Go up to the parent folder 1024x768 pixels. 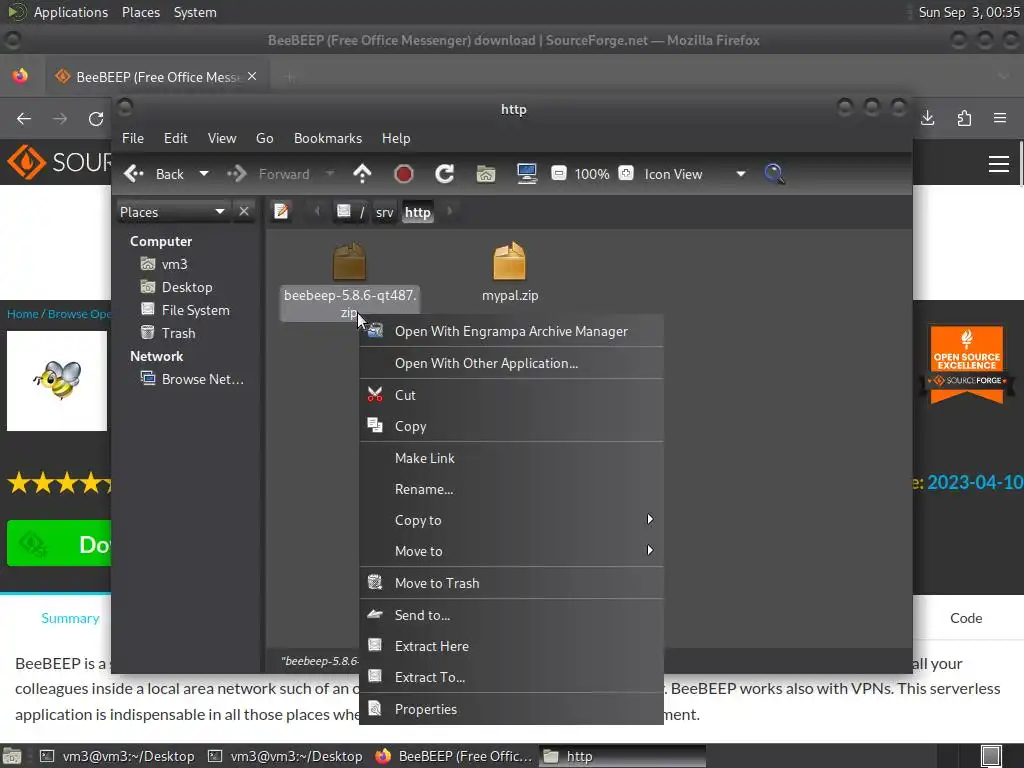[362, 174]
